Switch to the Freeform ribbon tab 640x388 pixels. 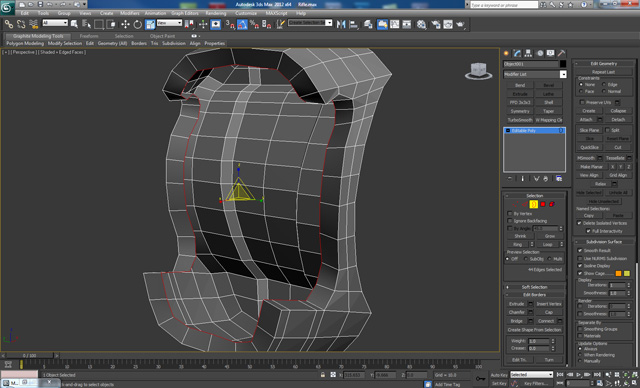89,36
